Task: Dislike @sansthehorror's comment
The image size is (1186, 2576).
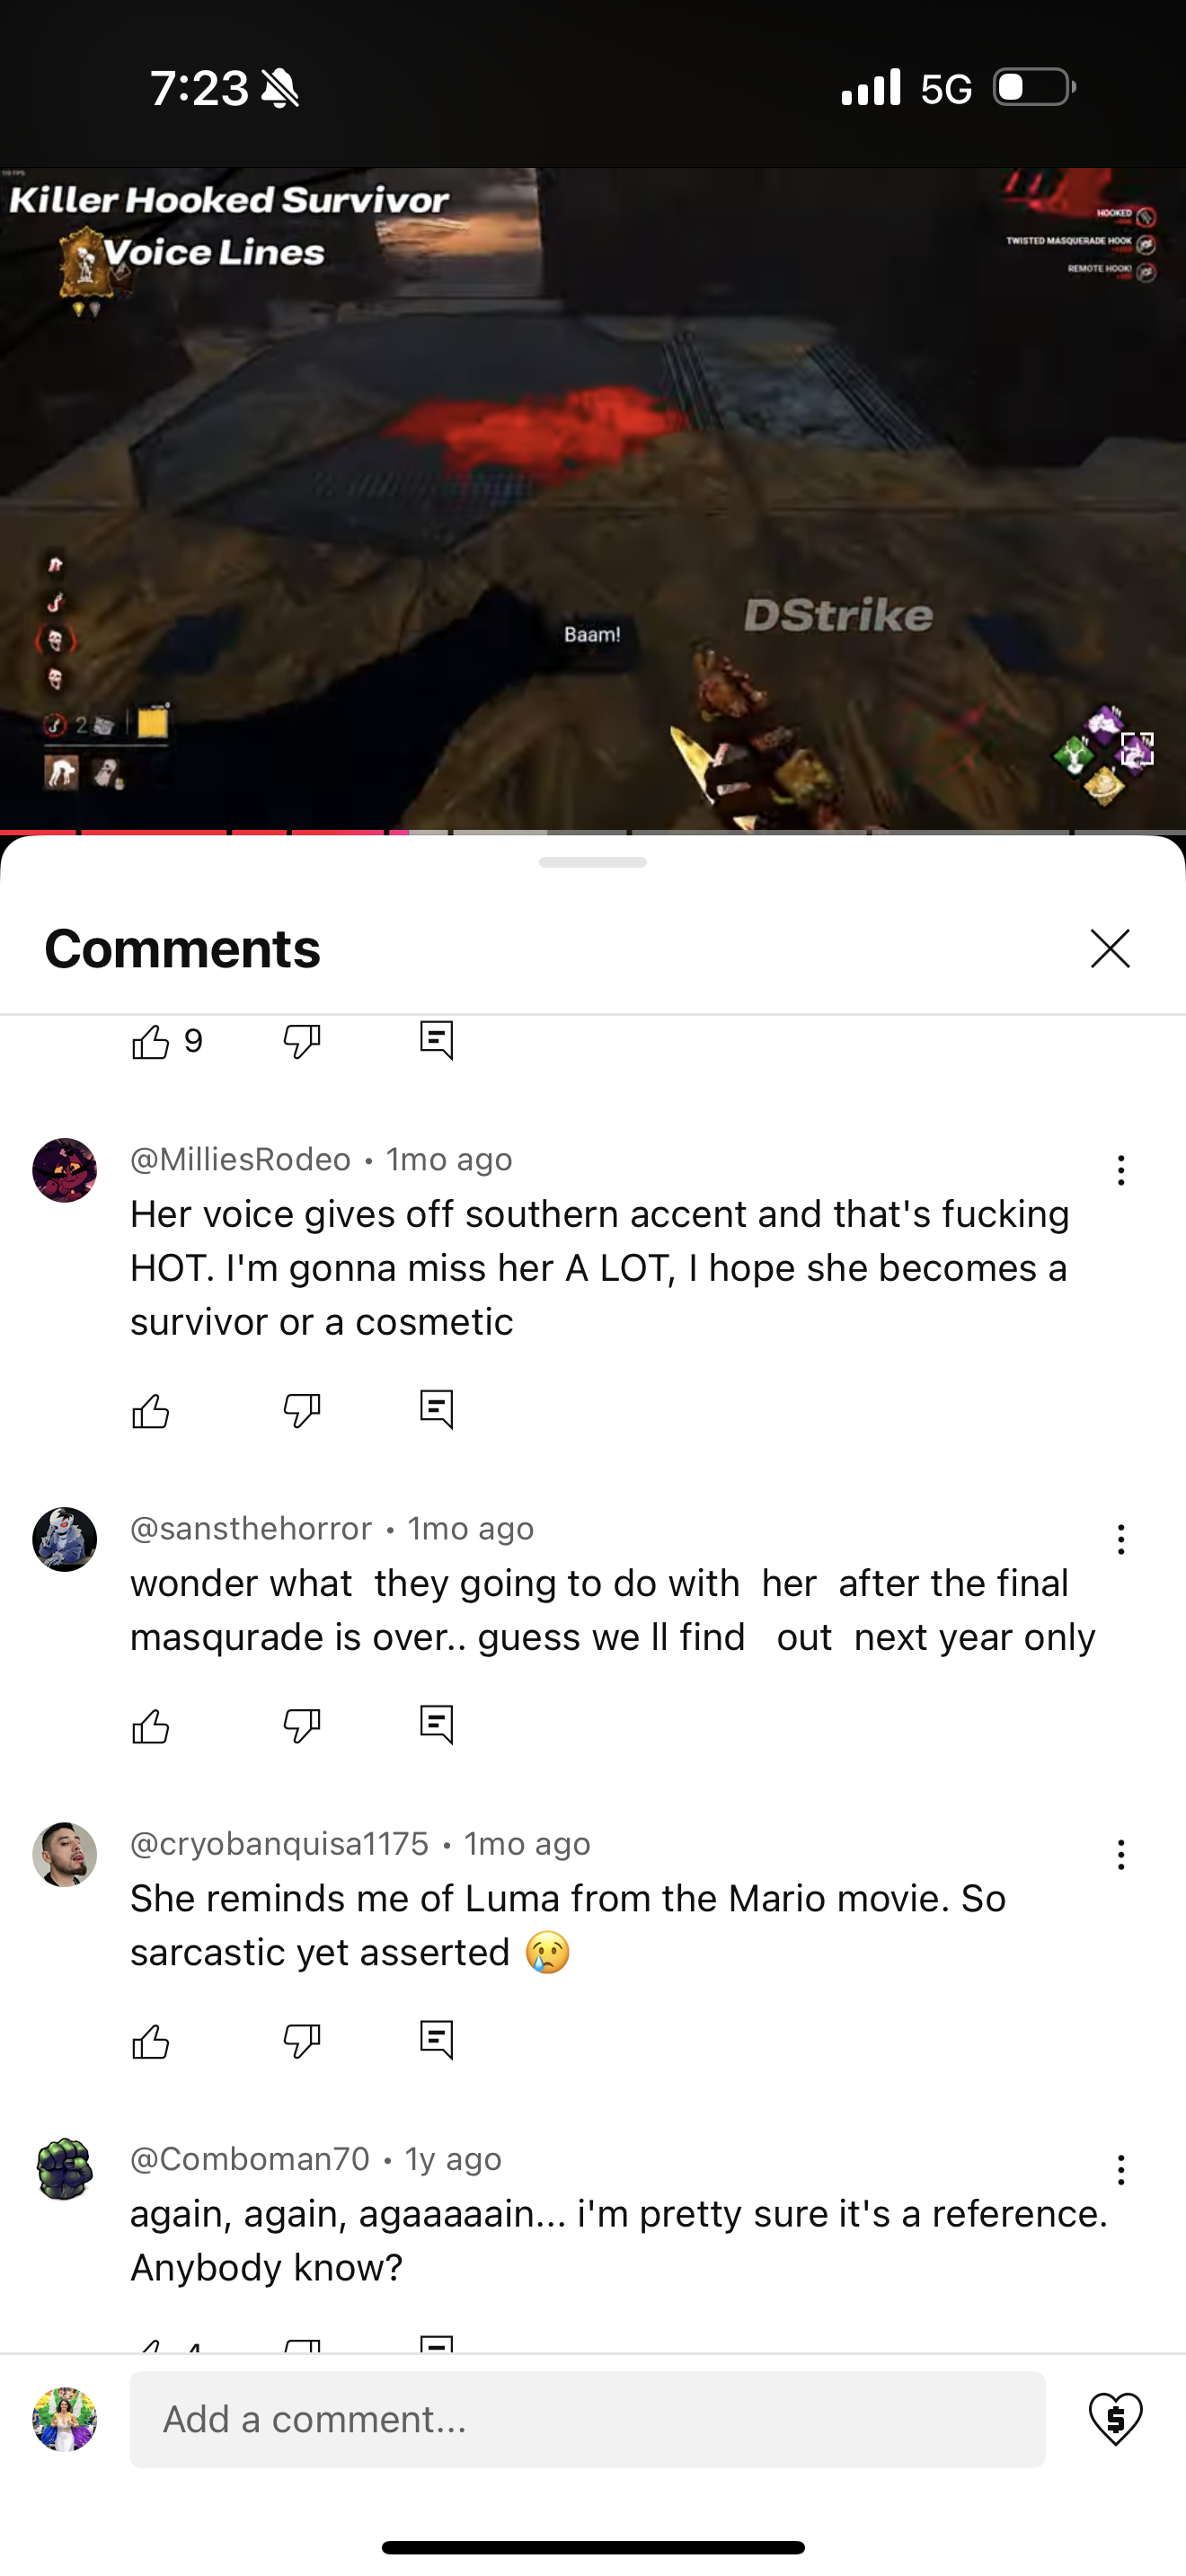Action: click(x=301, y=1726)
